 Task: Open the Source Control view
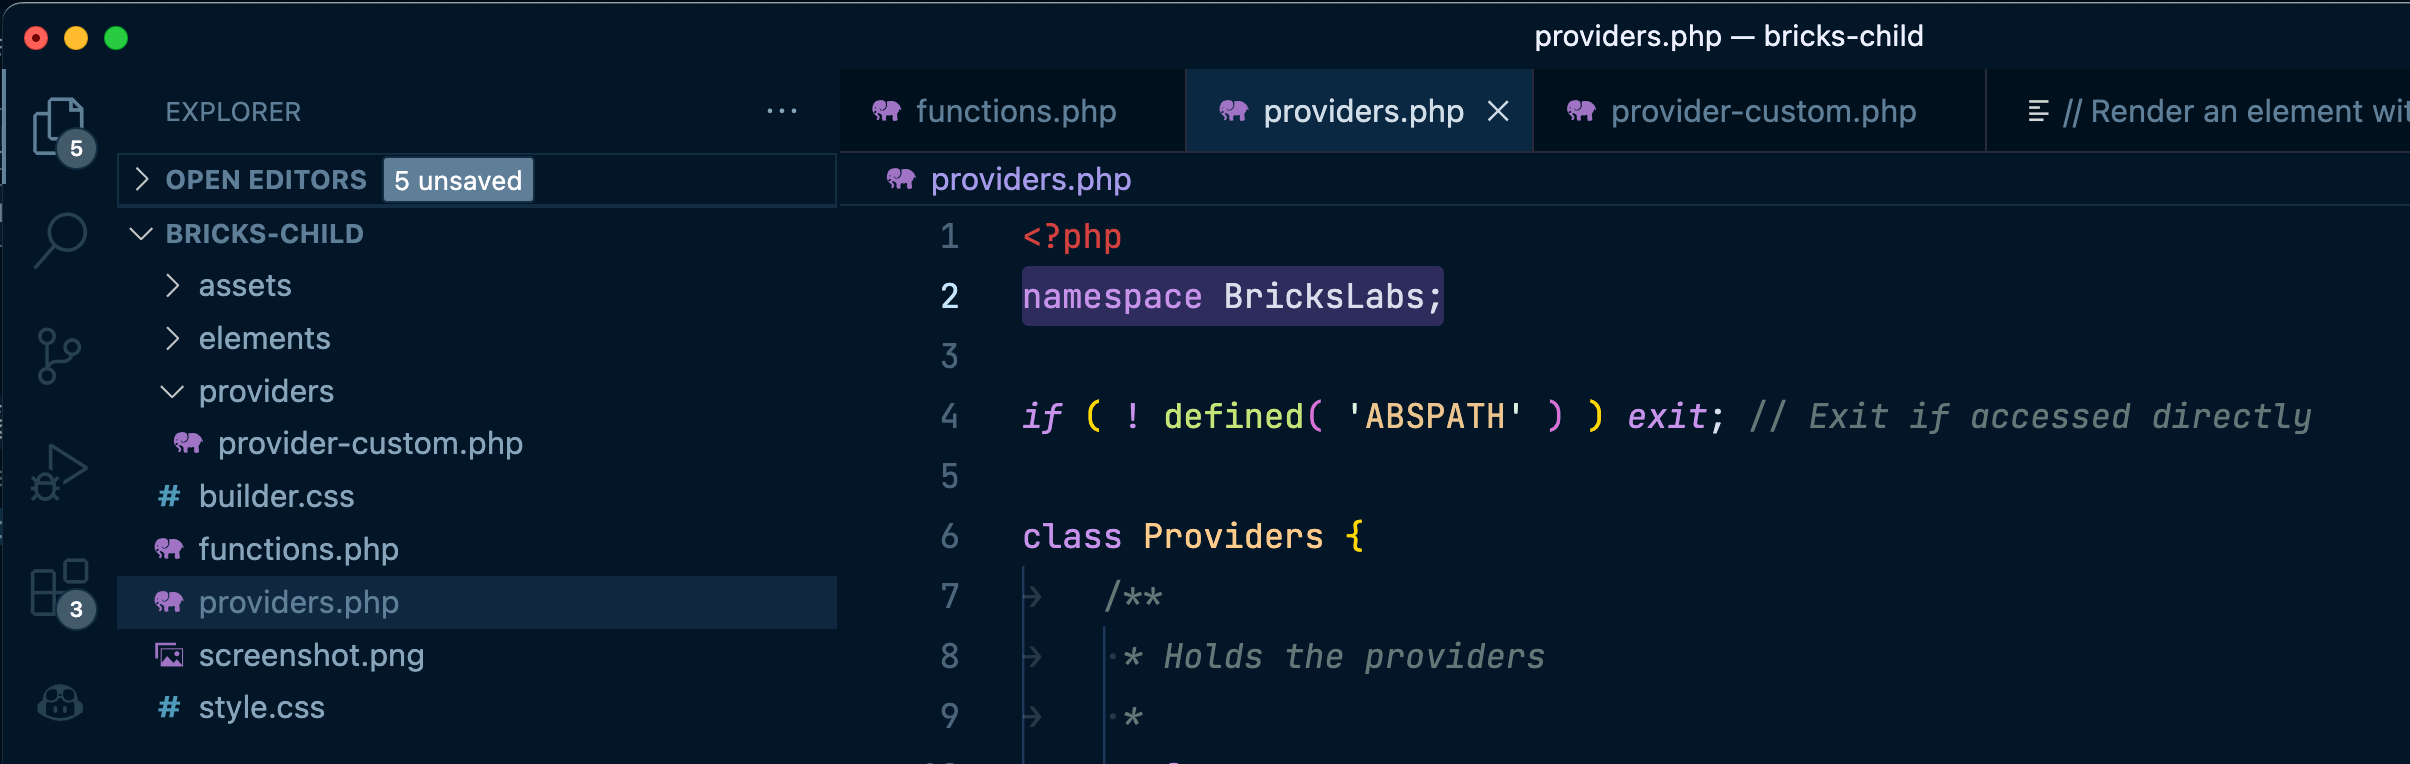59,356
